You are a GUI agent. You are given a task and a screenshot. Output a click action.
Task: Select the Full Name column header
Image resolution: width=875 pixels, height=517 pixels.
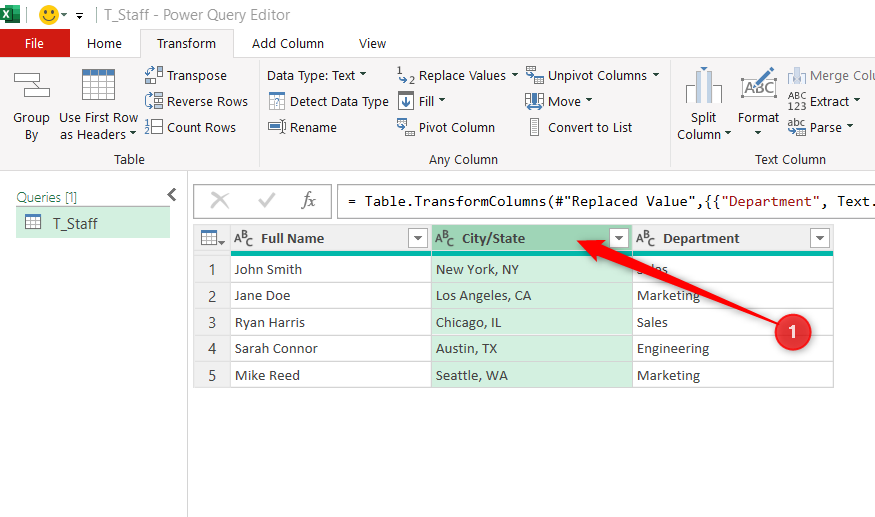[x=331, y=238]
